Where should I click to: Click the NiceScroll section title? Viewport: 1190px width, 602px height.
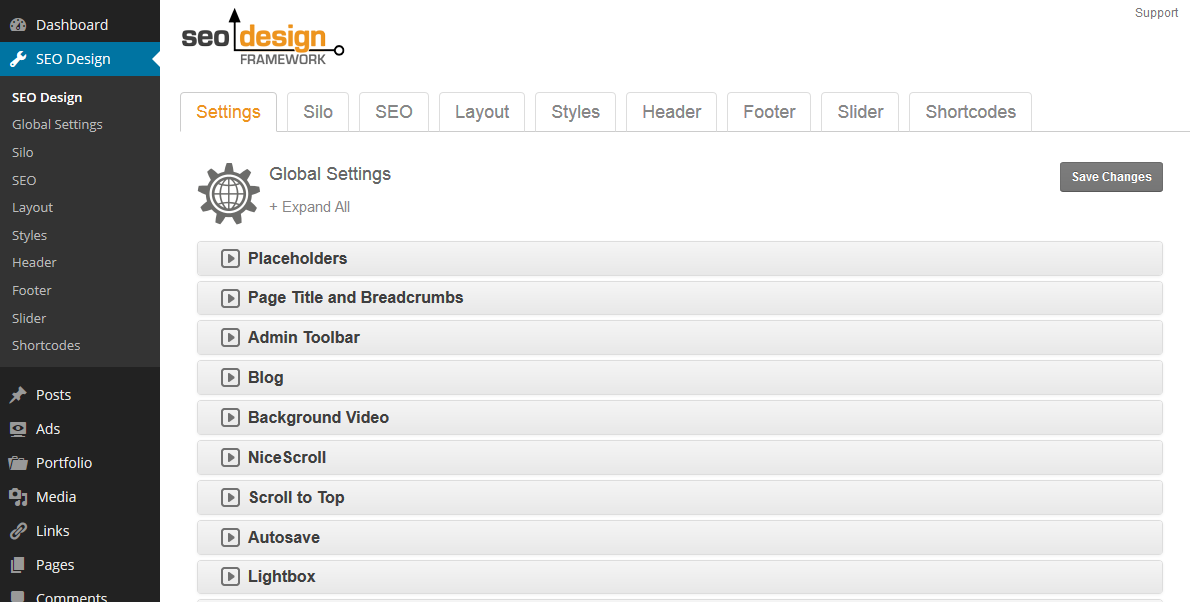click(287, 458)
